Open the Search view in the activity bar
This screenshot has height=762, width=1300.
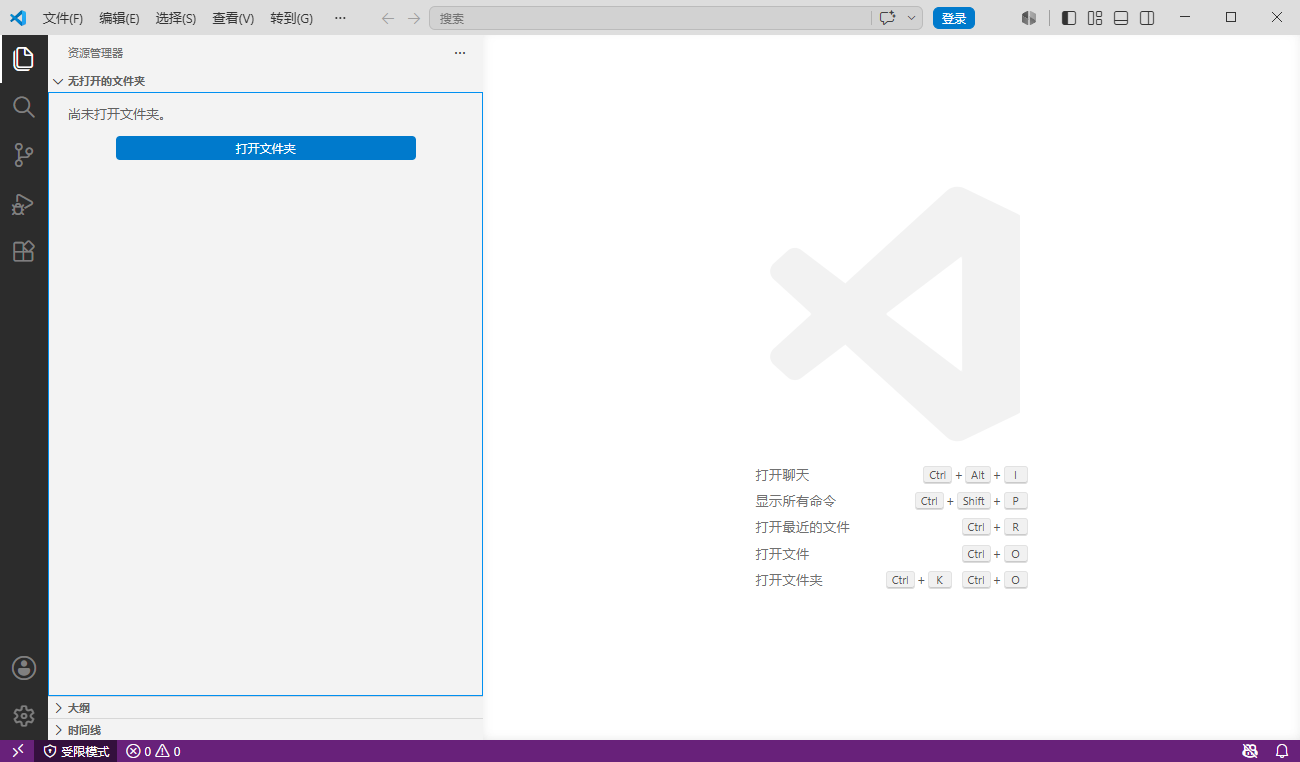23,107
